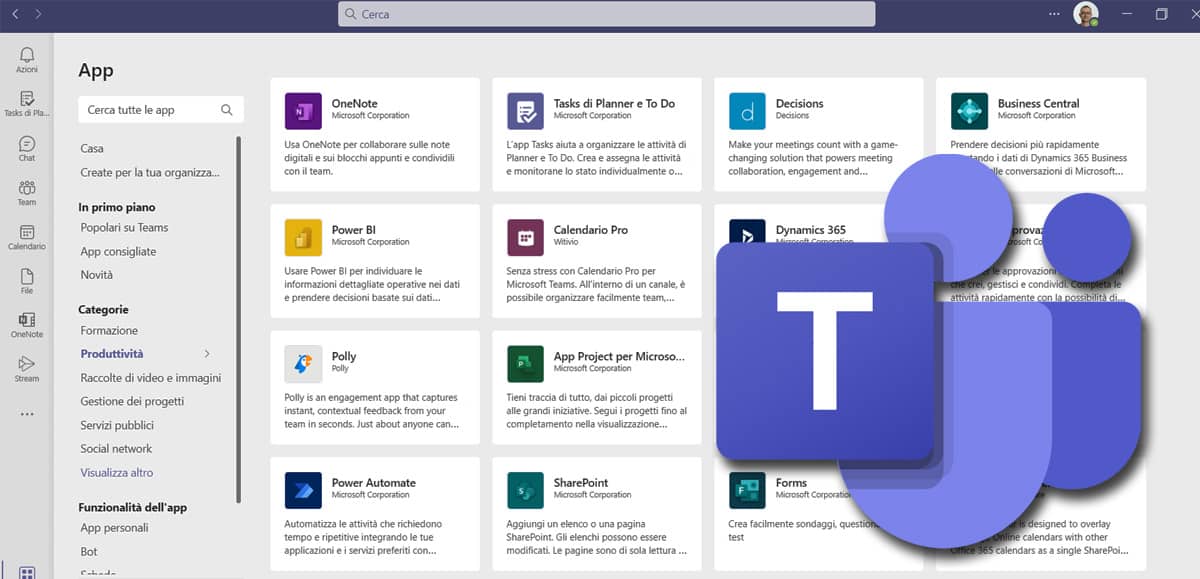Viewport: 1200px width, 579px height.
Task: Open the Team section
Action: (x=27, y=192)
